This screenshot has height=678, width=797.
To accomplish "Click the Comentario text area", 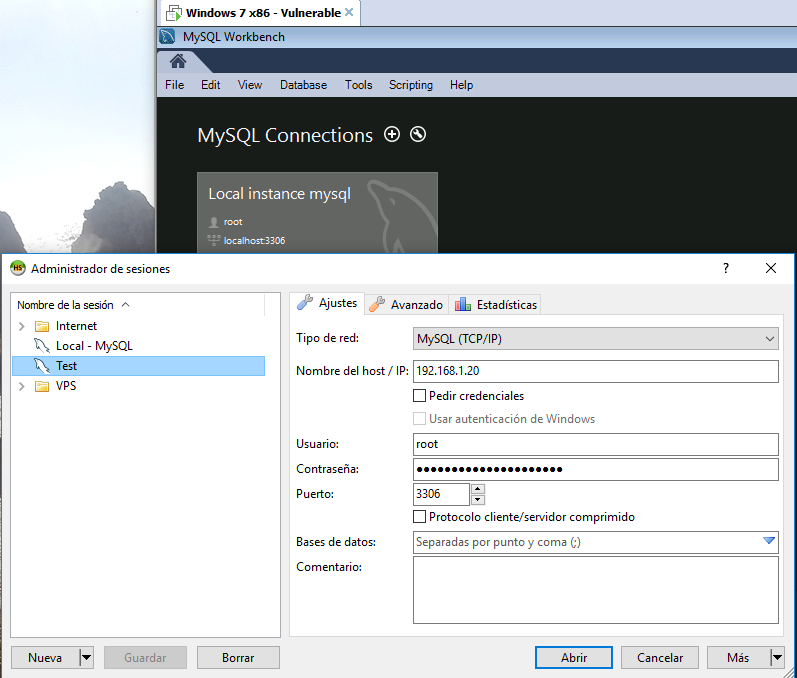I will click(596, 590).
